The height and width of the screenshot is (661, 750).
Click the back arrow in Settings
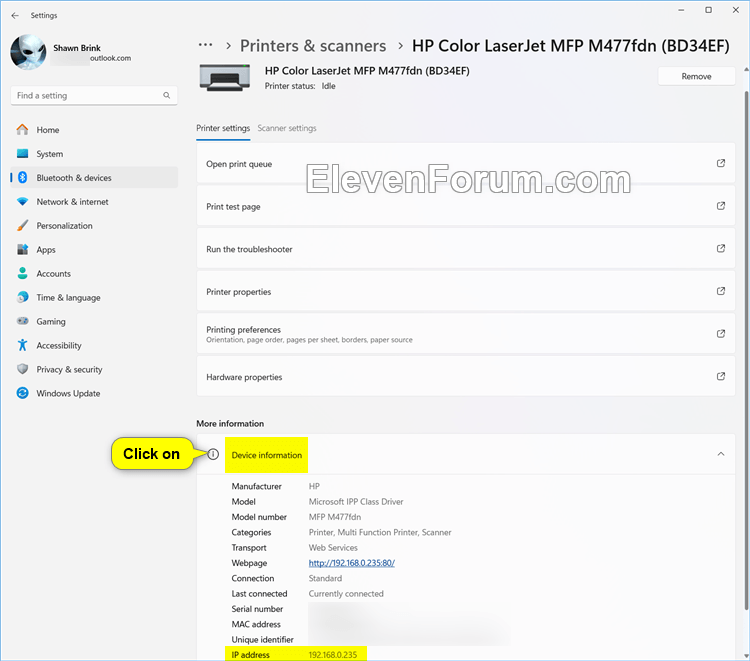coord(15,15)
